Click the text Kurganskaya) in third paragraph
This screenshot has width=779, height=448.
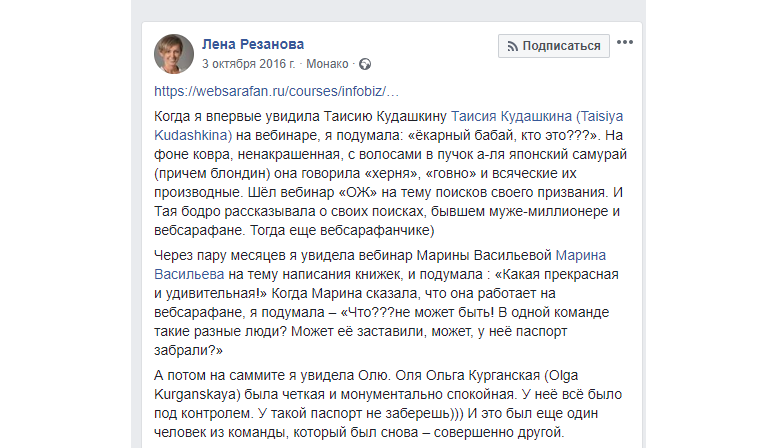point(198,395)
